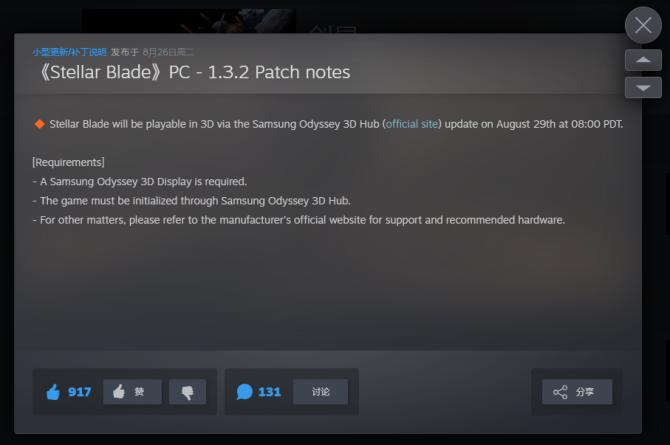Click the manufacturer's official website support line

(x=299, y=220)
